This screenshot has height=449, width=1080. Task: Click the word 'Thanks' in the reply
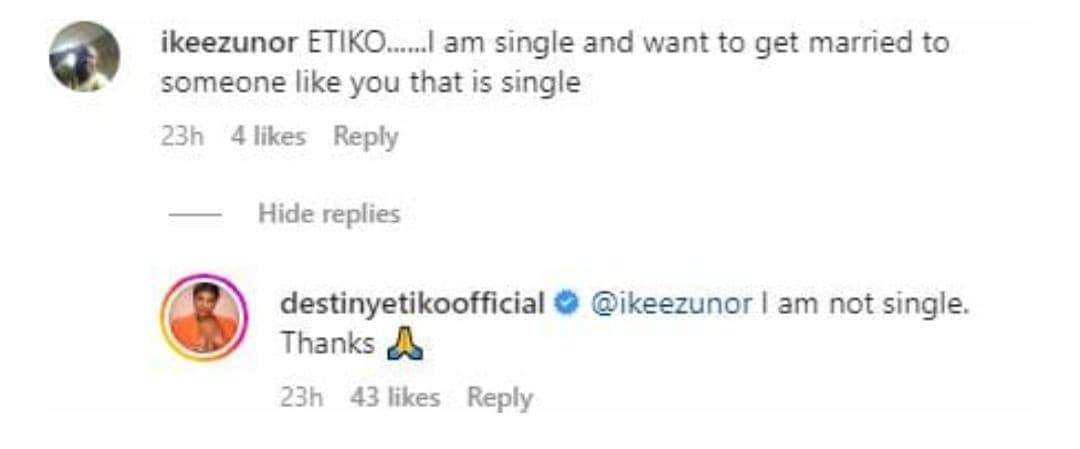[327, 344]
